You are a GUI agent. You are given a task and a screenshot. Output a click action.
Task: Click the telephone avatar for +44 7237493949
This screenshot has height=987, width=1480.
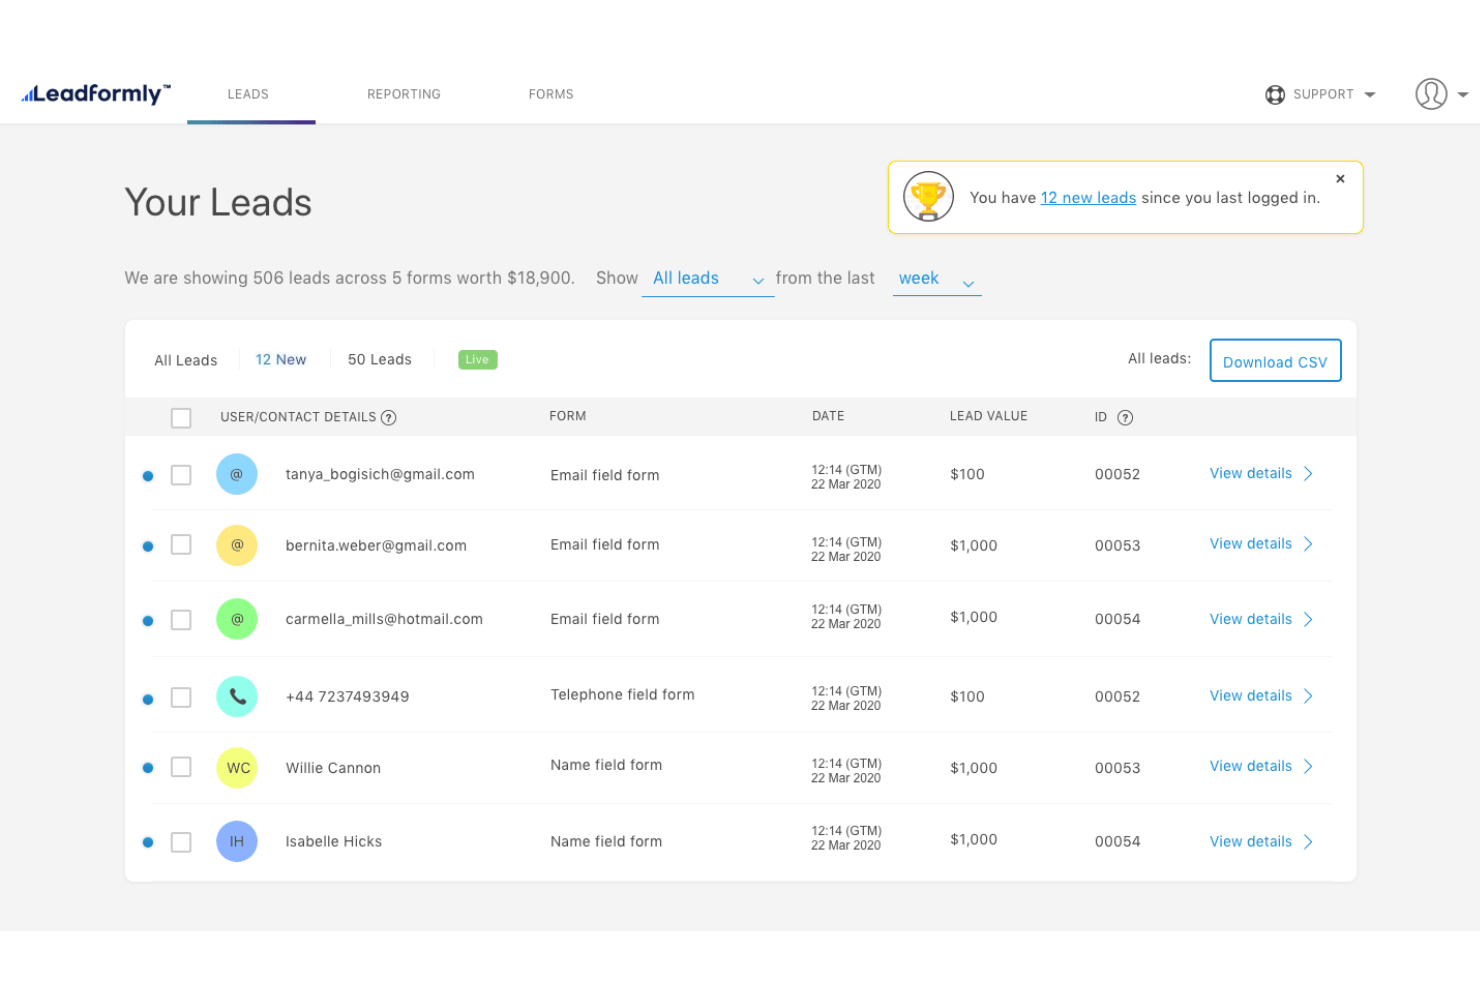[237, 696]
